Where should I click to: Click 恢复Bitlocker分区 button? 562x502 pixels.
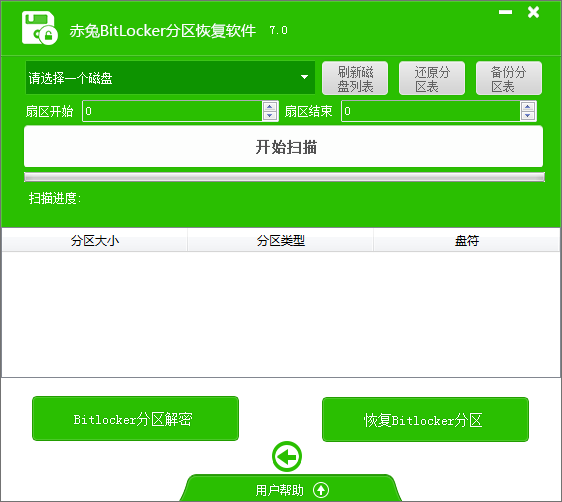(x=425, y=420)
